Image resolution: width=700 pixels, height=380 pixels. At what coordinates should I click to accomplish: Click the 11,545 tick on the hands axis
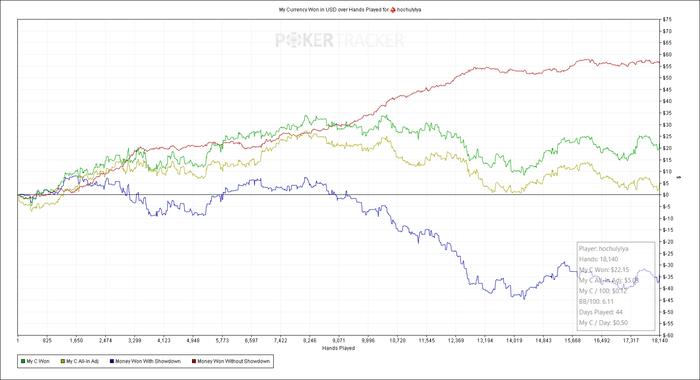pyautogui.click(x=426, y=341)
